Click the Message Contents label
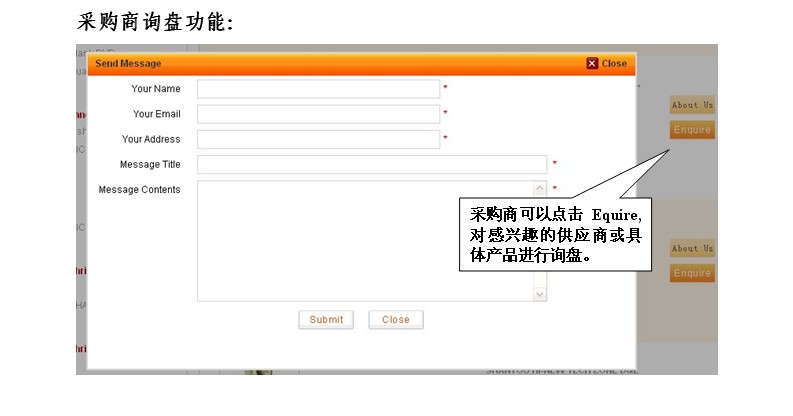 point(139,190)
